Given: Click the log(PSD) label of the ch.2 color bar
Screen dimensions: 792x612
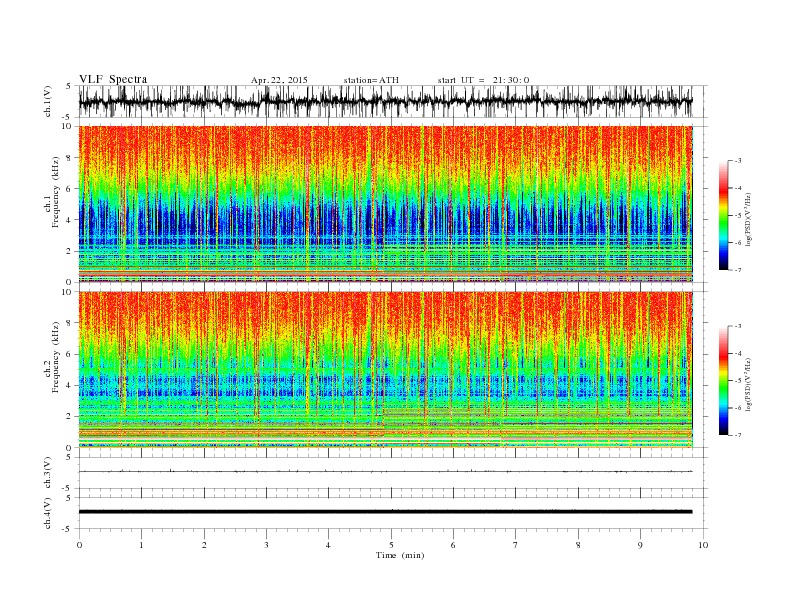Looking at the screenshot, I should pos(748,385).
